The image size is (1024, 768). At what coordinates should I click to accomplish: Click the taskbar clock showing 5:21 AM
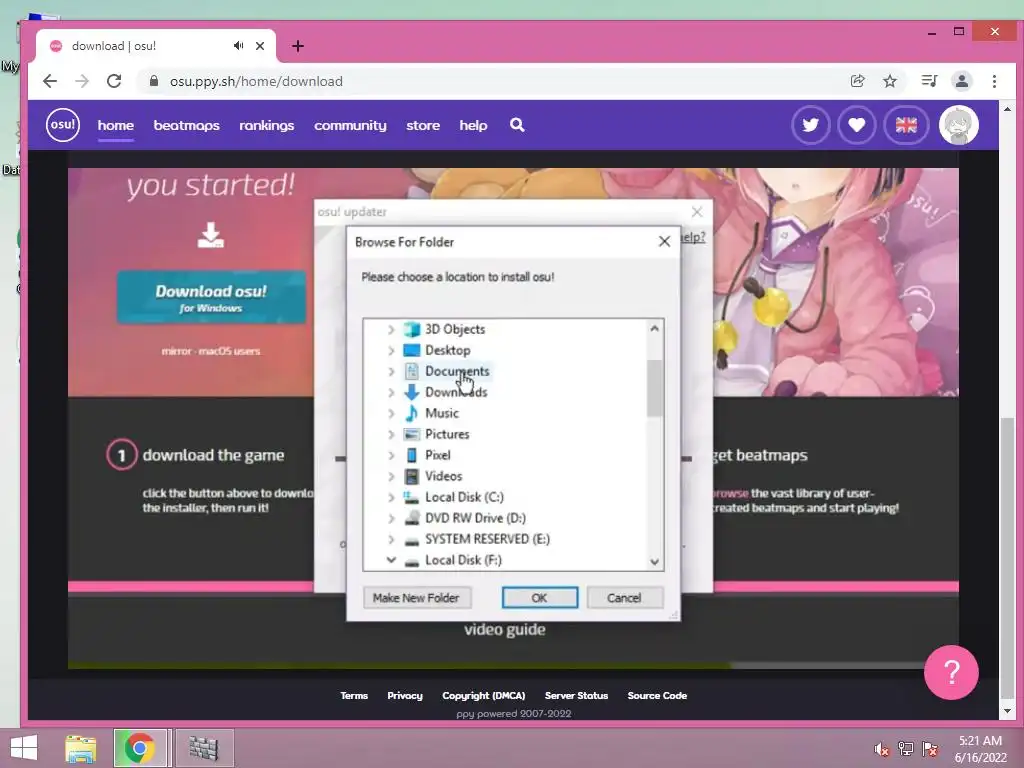pos(980,749)
